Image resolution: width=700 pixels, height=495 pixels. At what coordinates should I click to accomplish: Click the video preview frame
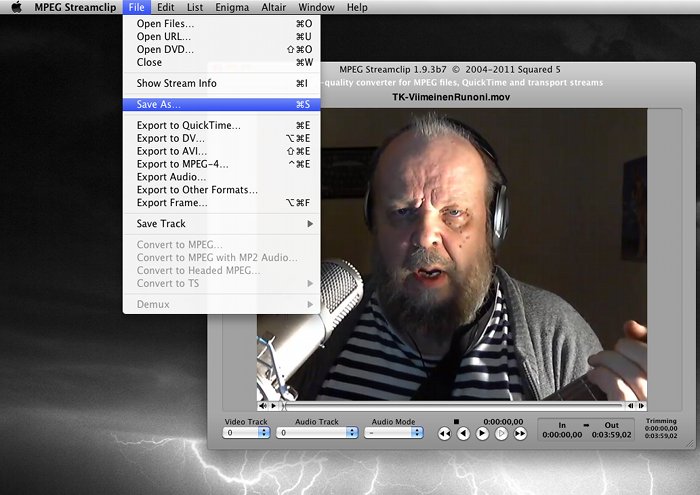pyautogui.click(x=452, y=254)
